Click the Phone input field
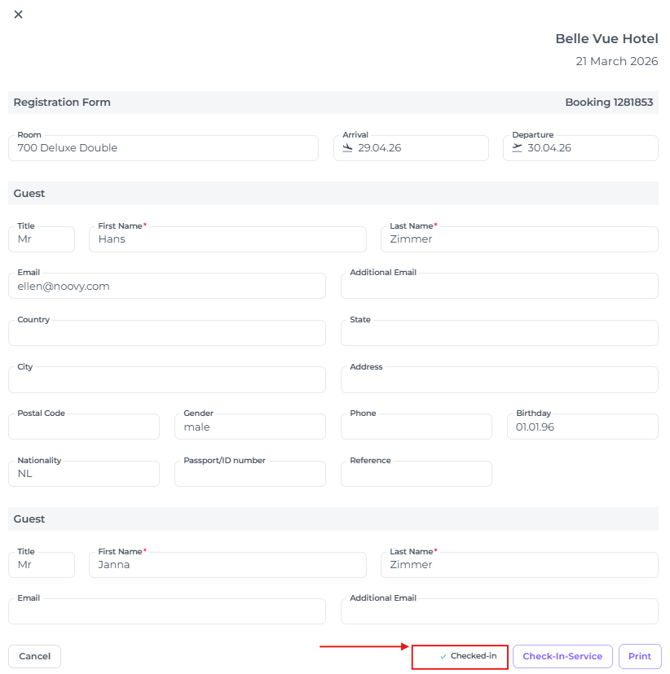 (416, 427)
